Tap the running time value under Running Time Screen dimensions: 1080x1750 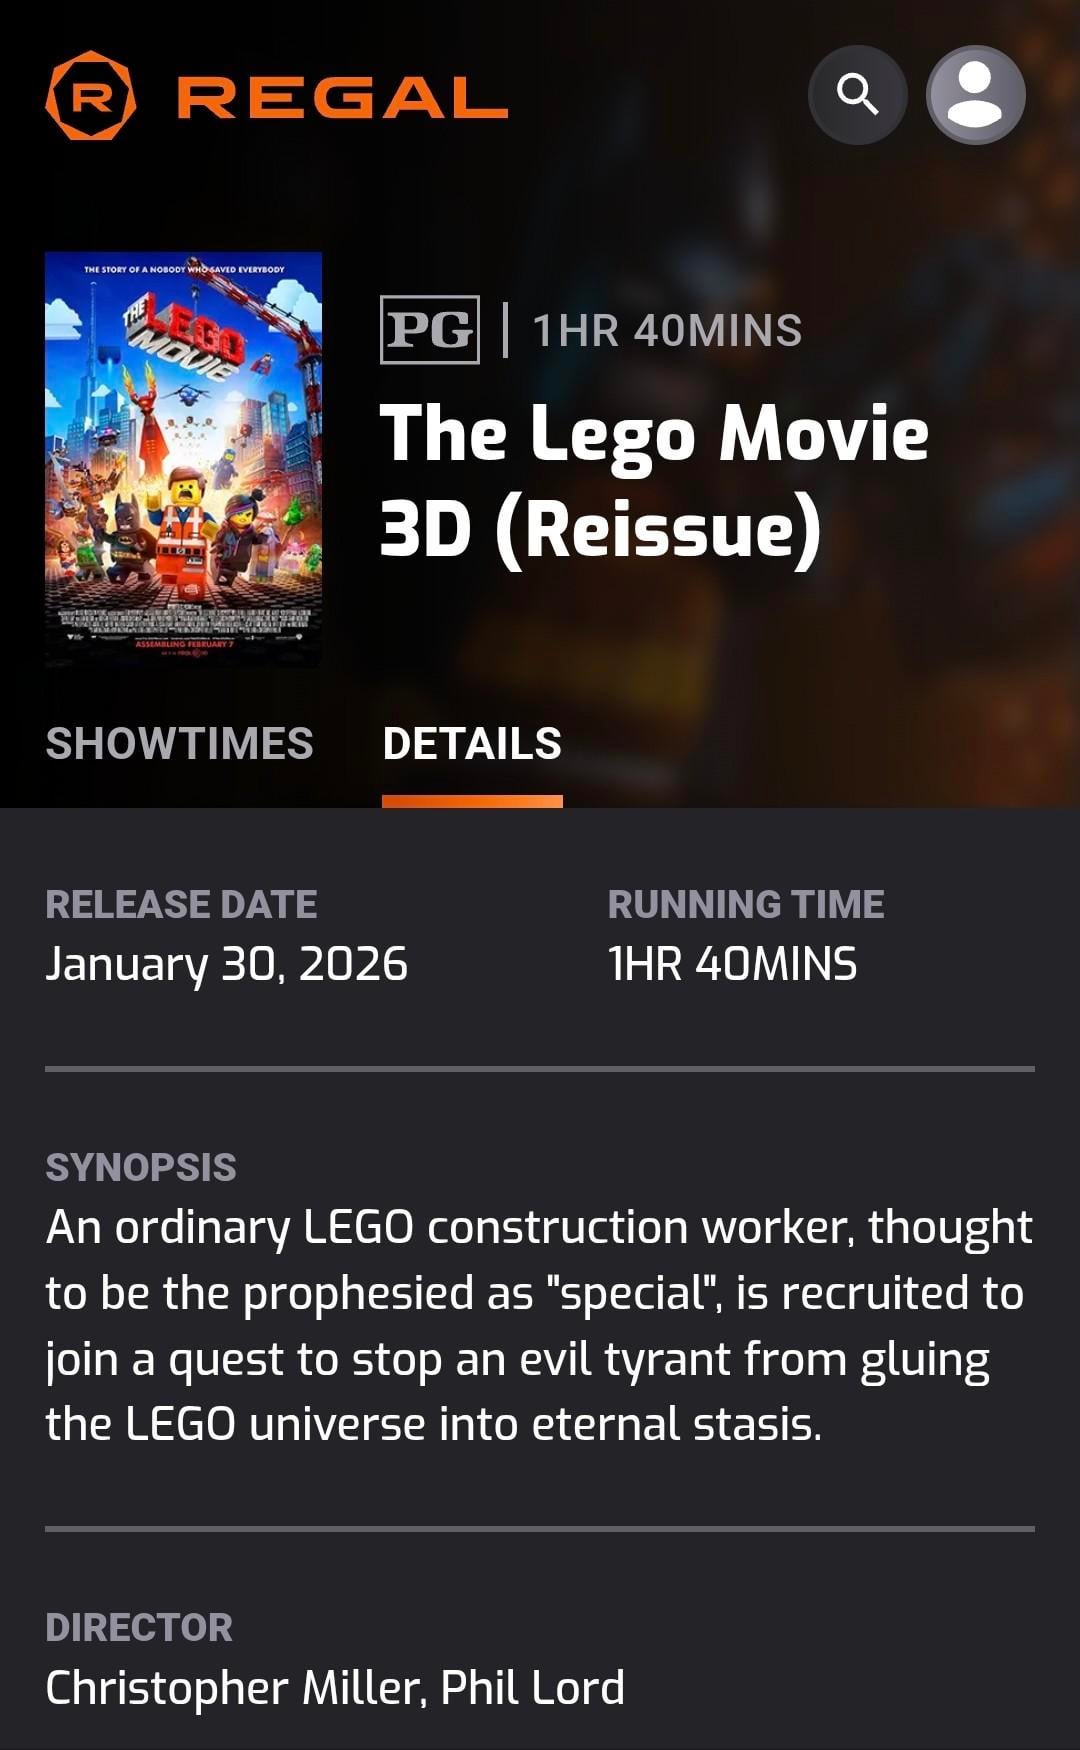click(732, 964)
